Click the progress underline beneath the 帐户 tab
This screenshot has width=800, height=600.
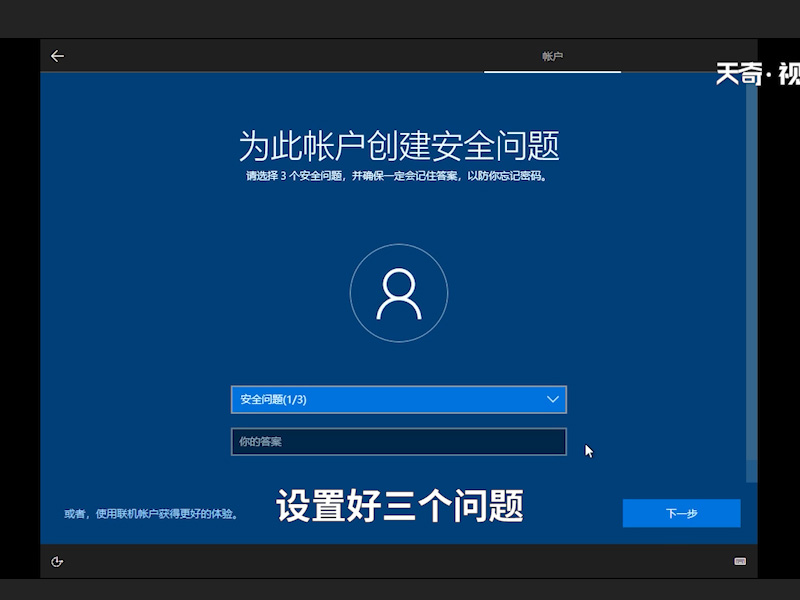tap(552, 70)
